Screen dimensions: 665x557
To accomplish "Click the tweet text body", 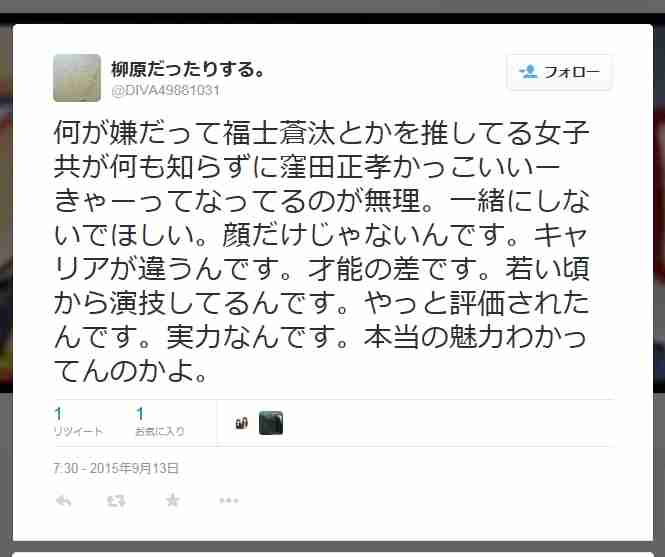I will [321, 251].
